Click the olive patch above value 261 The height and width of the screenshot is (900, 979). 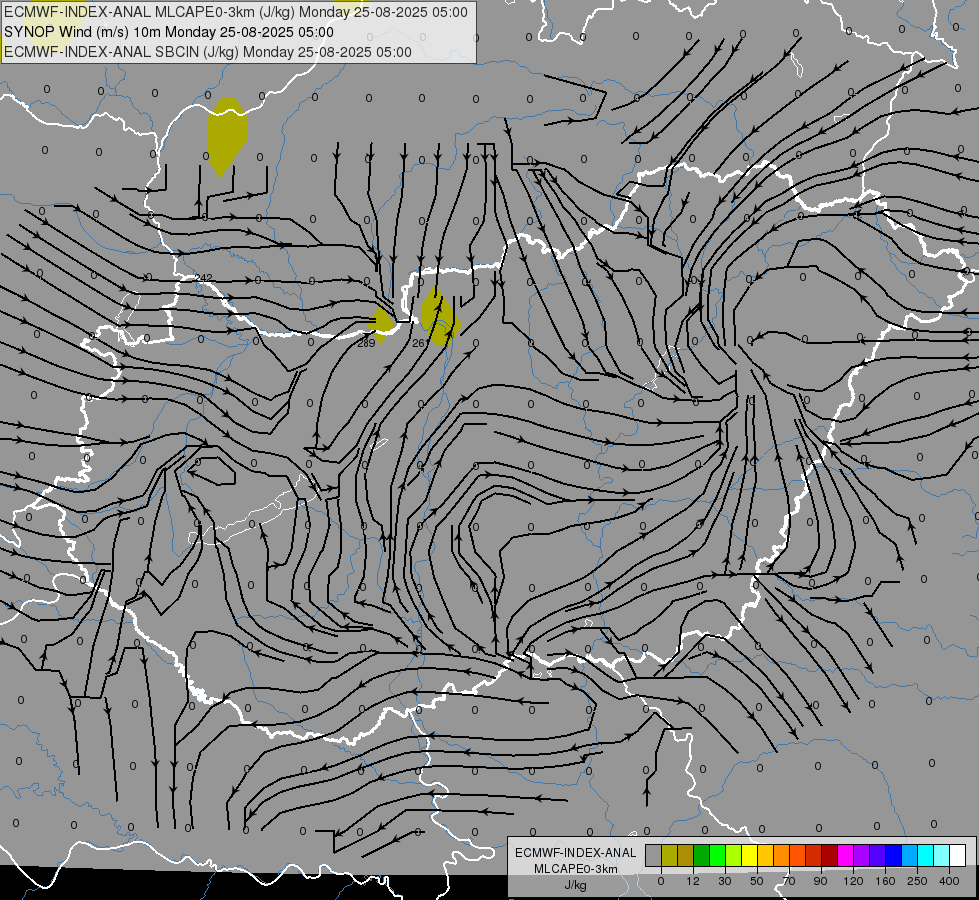[441, 316]
